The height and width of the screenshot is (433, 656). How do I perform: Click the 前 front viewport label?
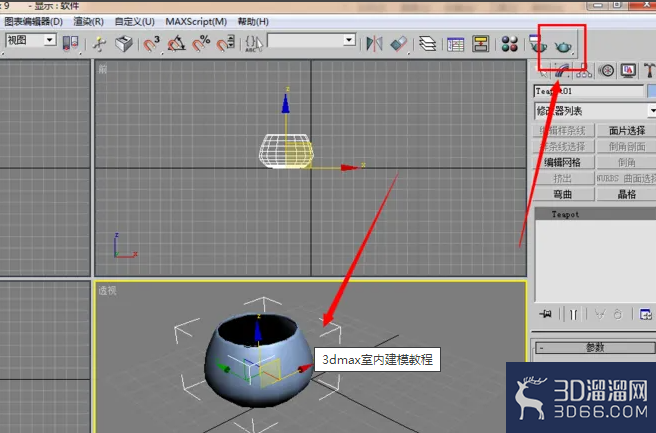[x=102, y=69]
